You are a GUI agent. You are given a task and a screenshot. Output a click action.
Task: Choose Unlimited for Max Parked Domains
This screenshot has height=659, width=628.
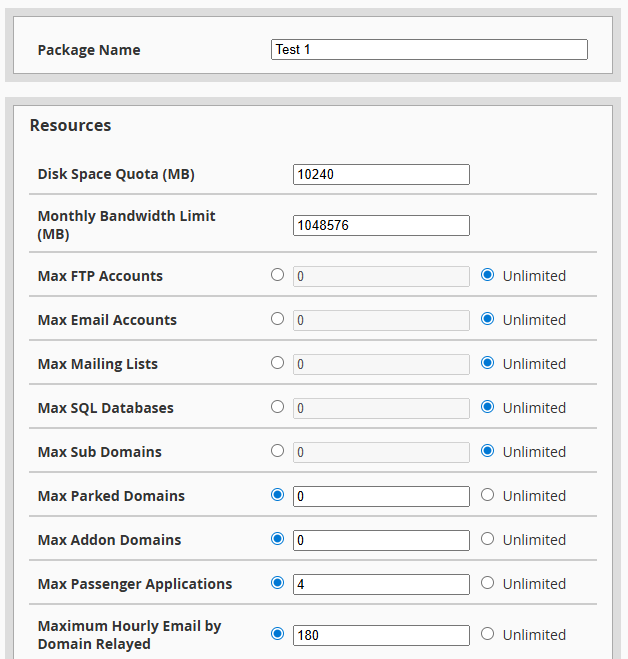[487, 495]
